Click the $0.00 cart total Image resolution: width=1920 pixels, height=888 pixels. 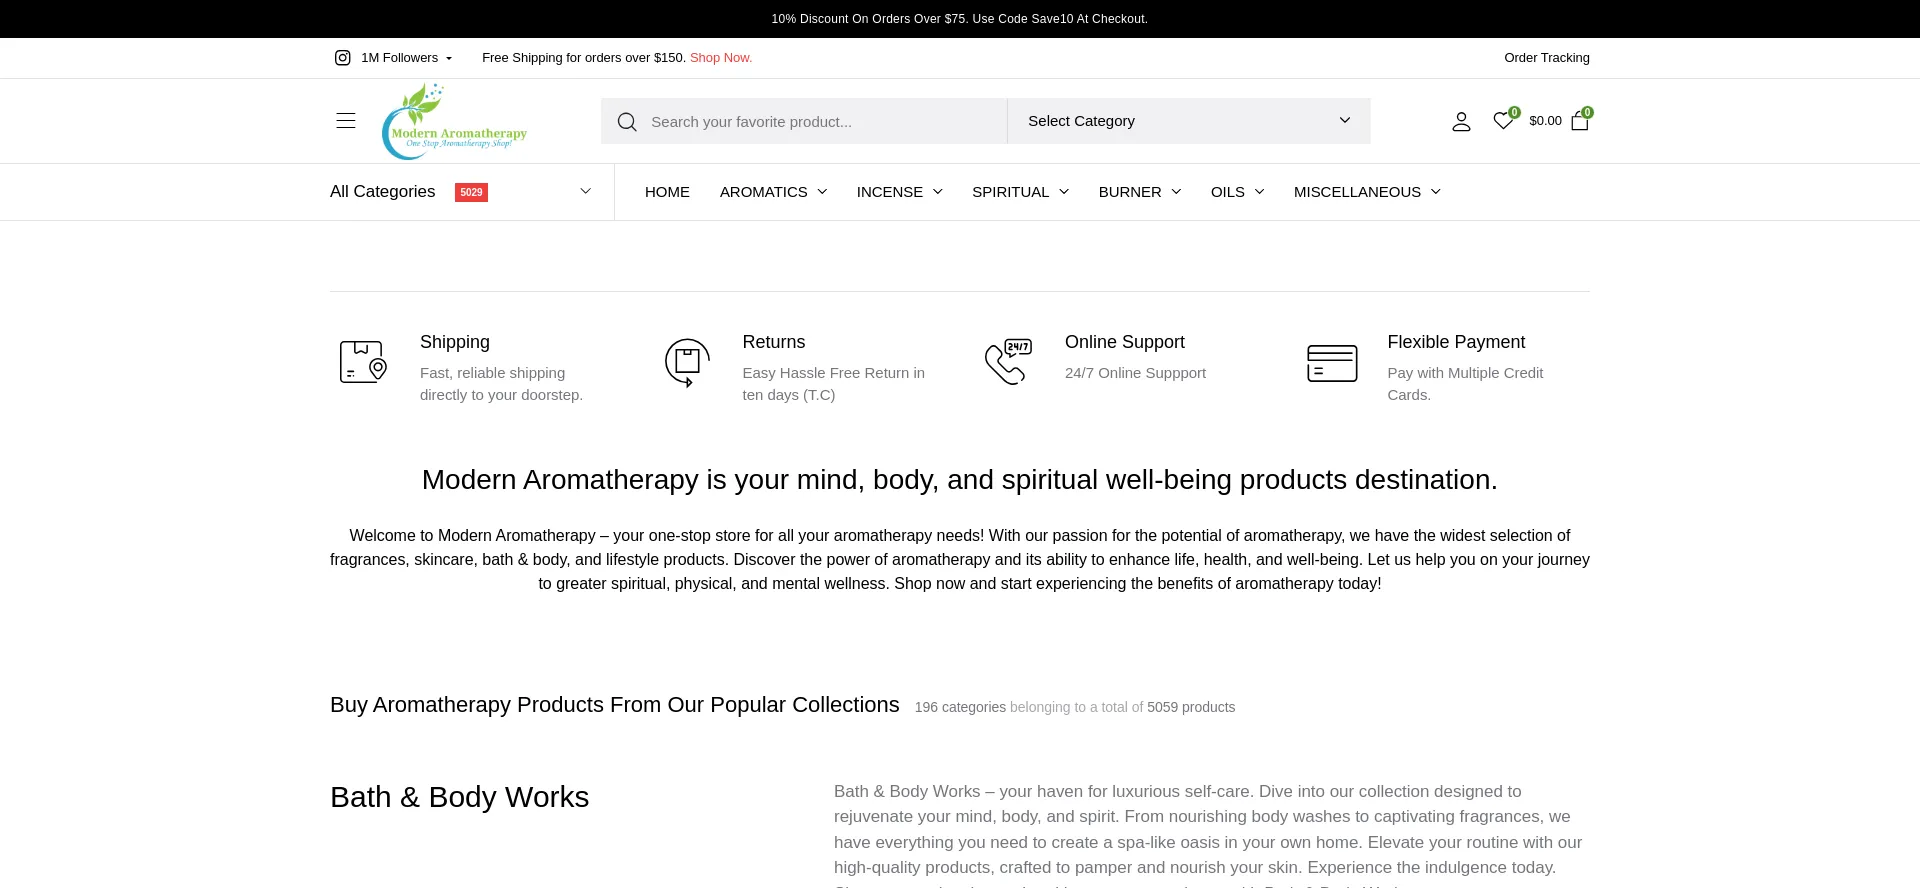click(1545, 121)
